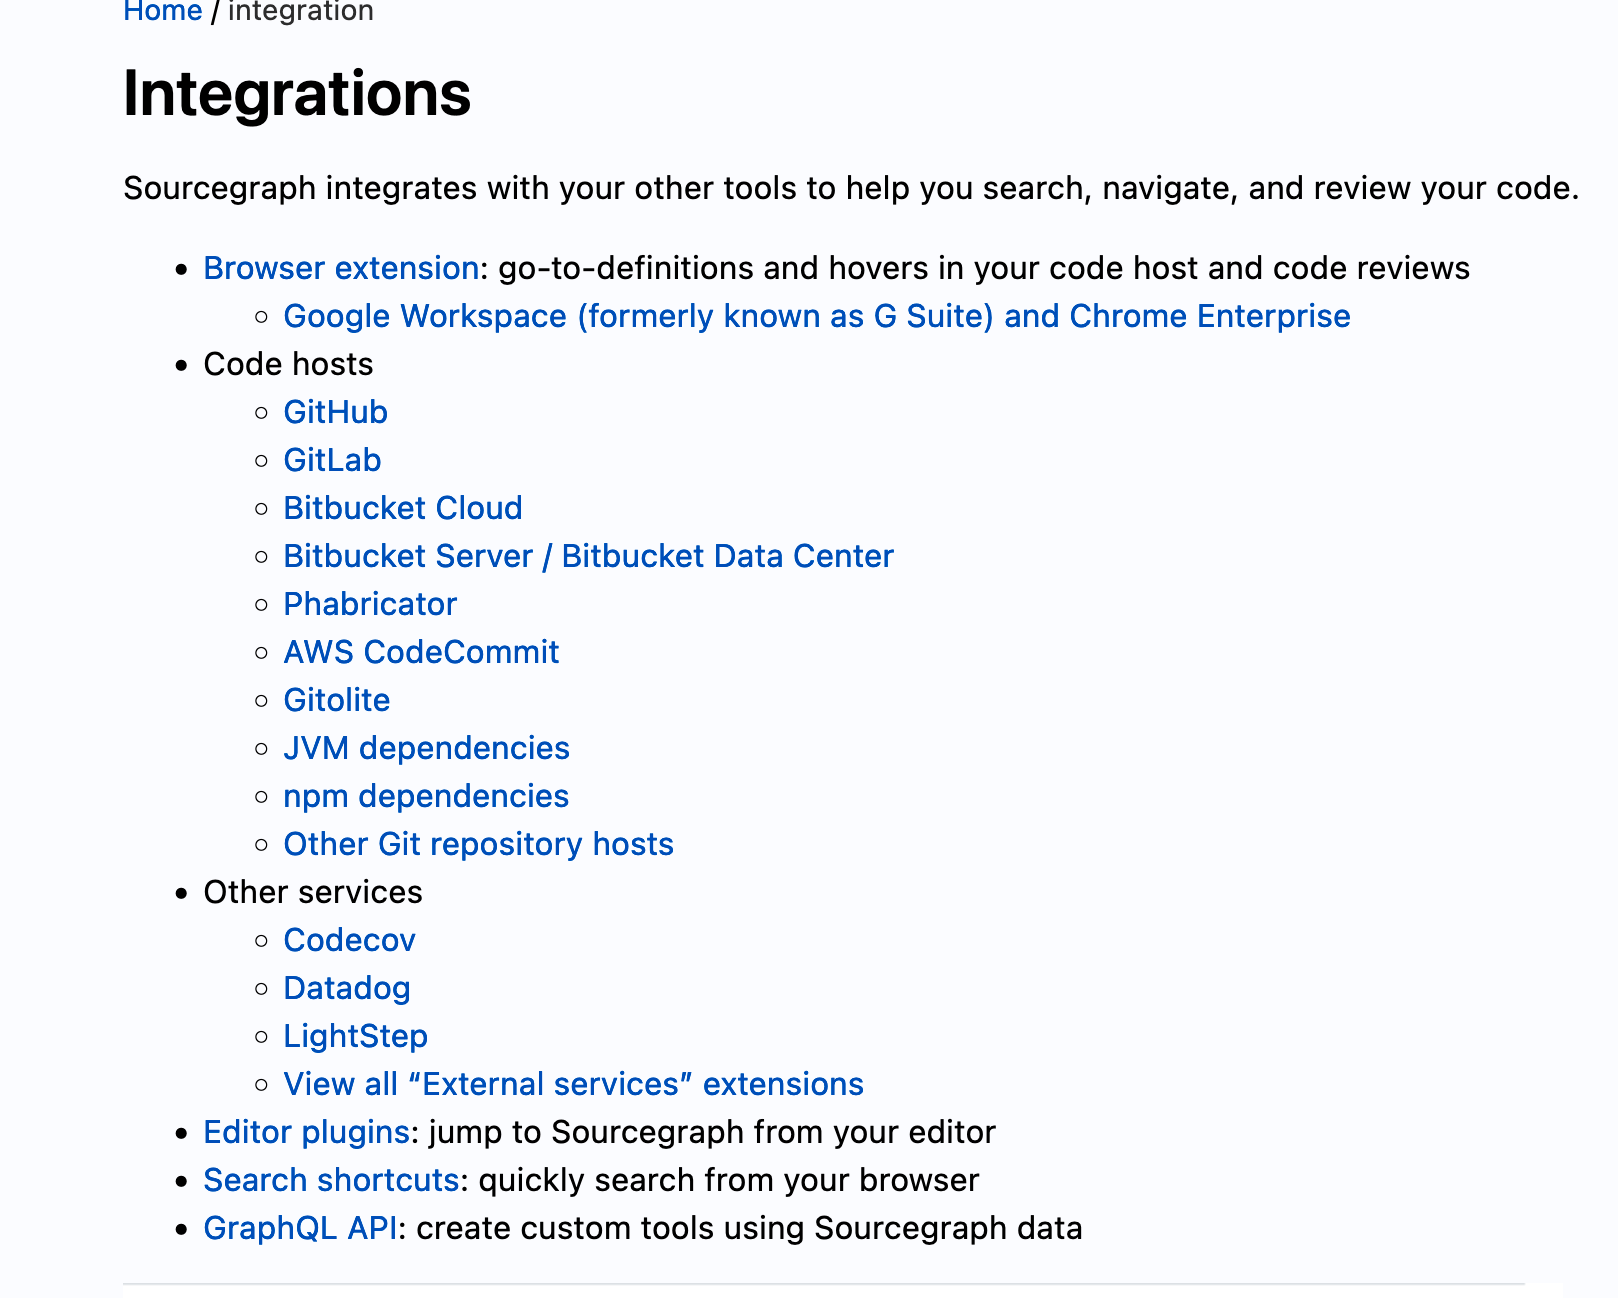Click "quickly search from your browser" text
Image resolution: width=1618 pixels, height=1298 pixels.
click(729, 1180)
